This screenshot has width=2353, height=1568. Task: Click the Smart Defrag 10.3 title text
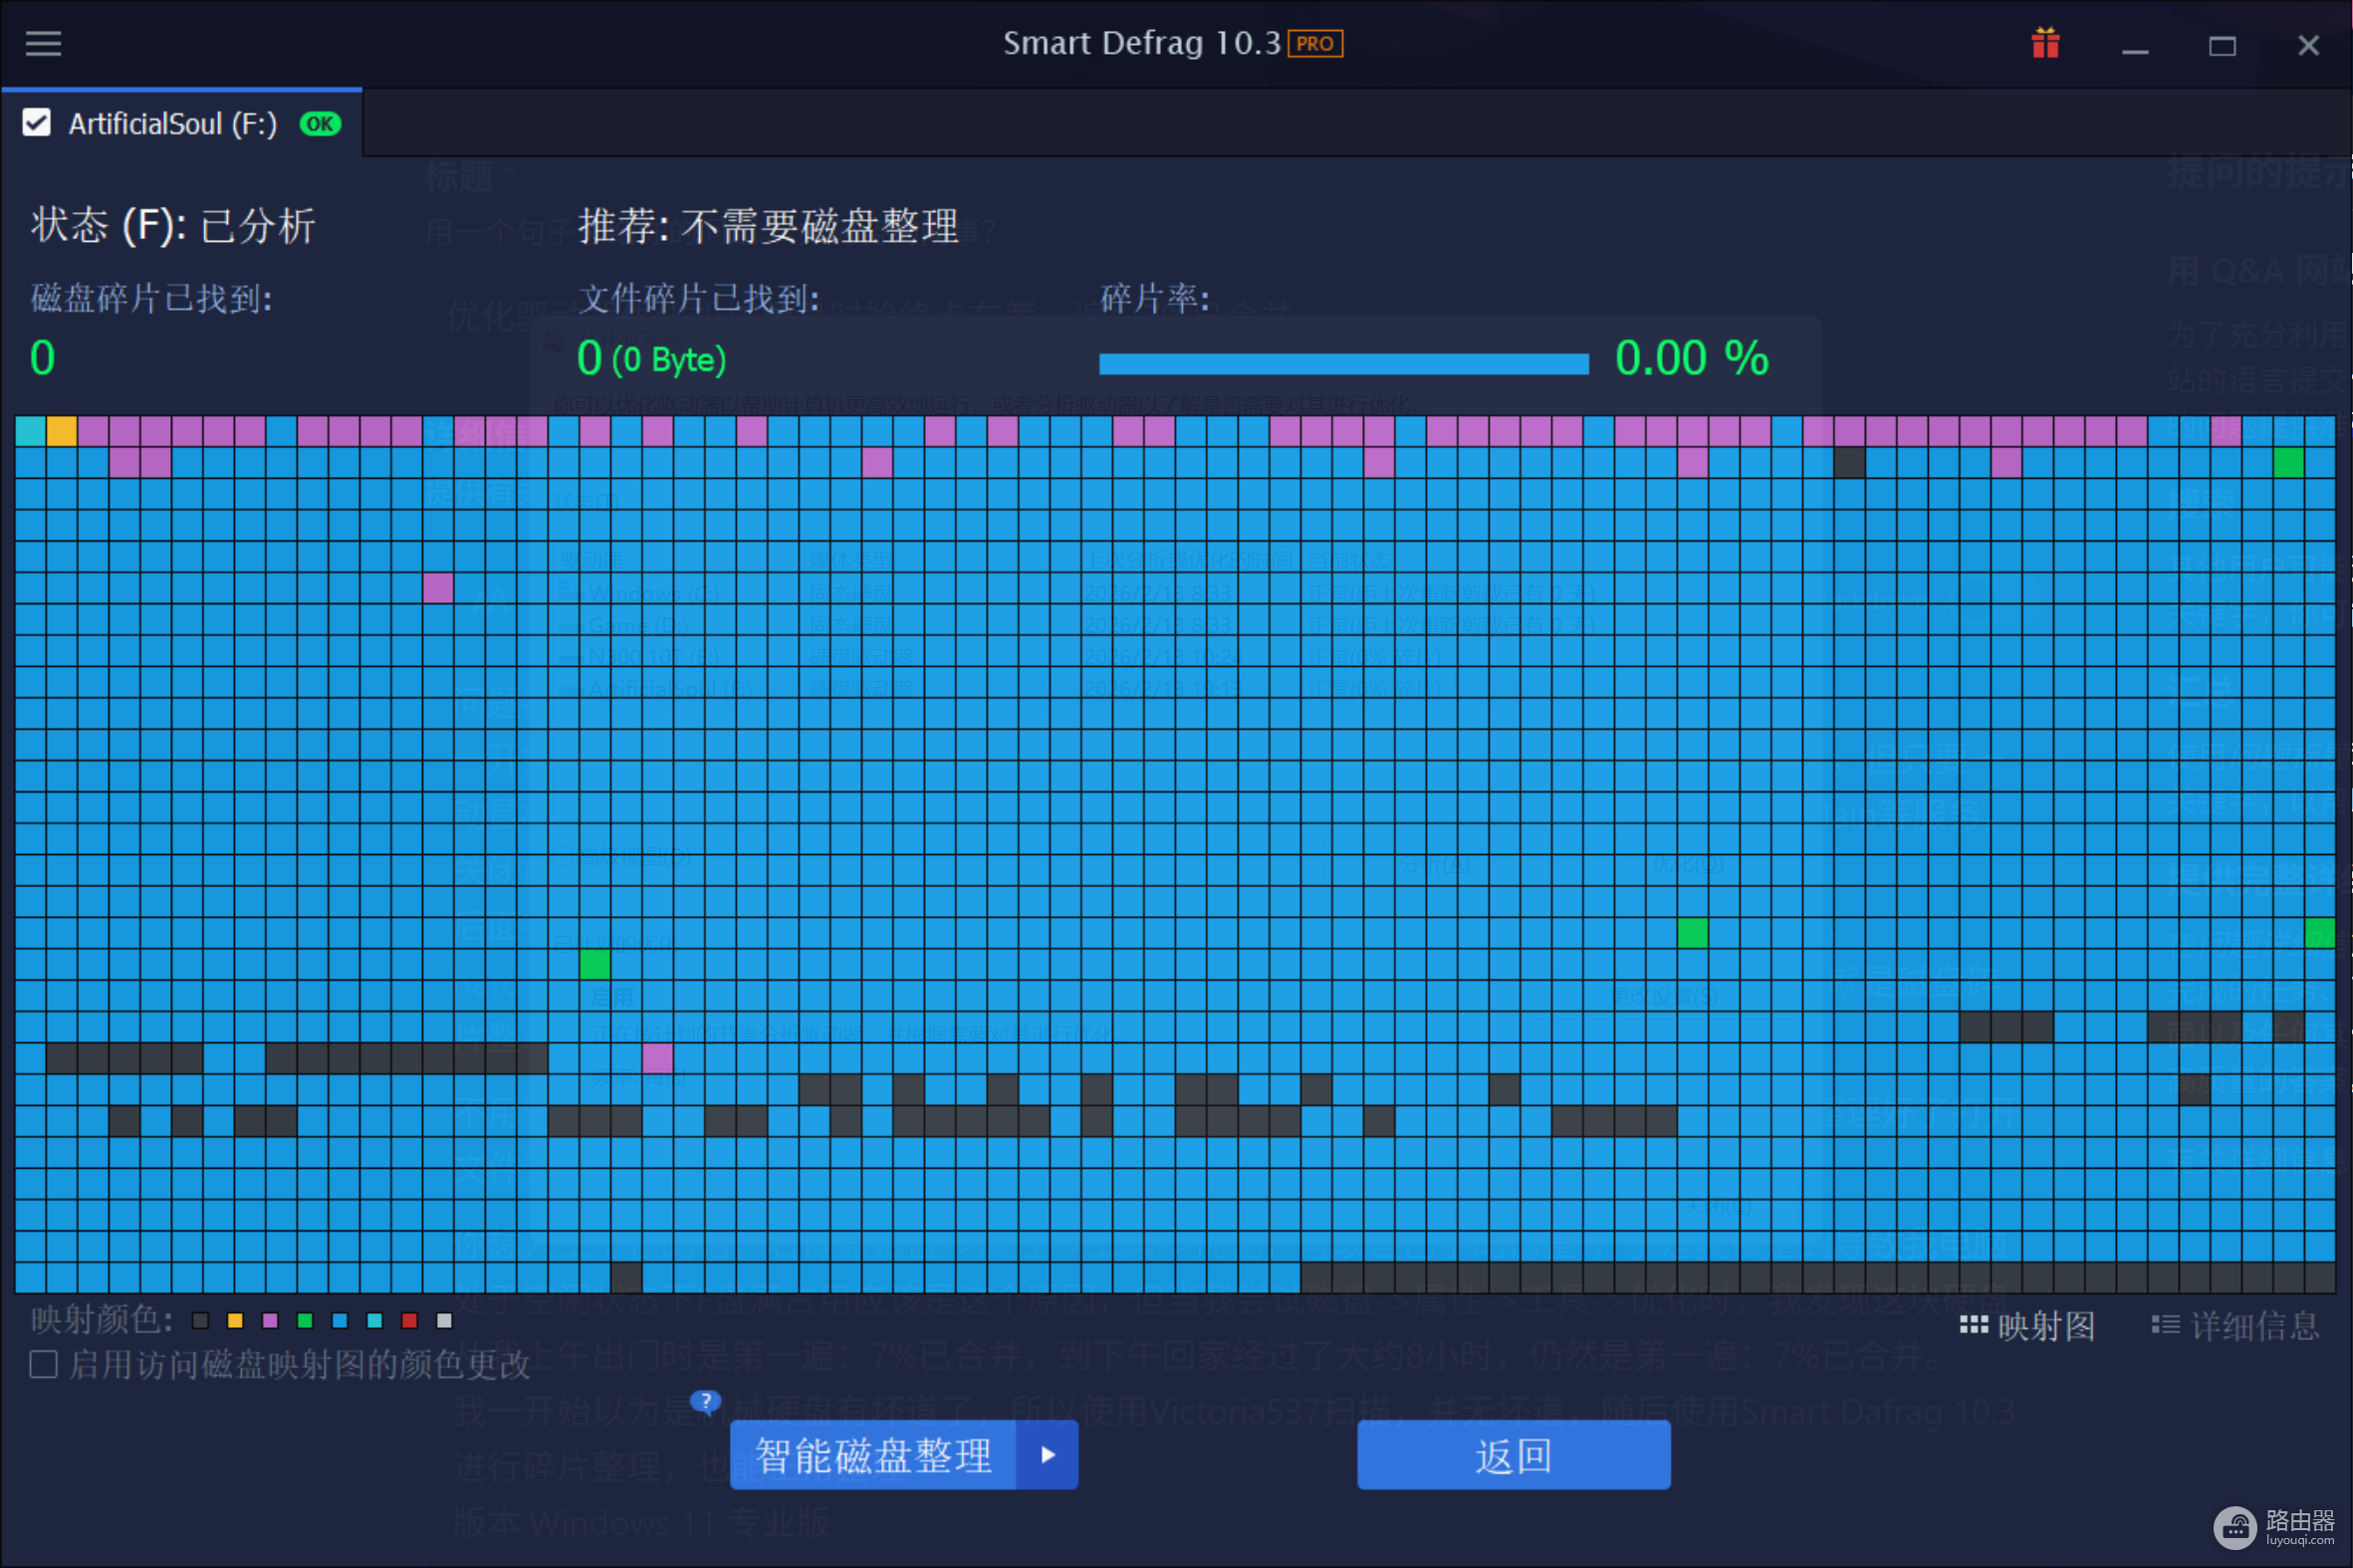(1142, 44)
